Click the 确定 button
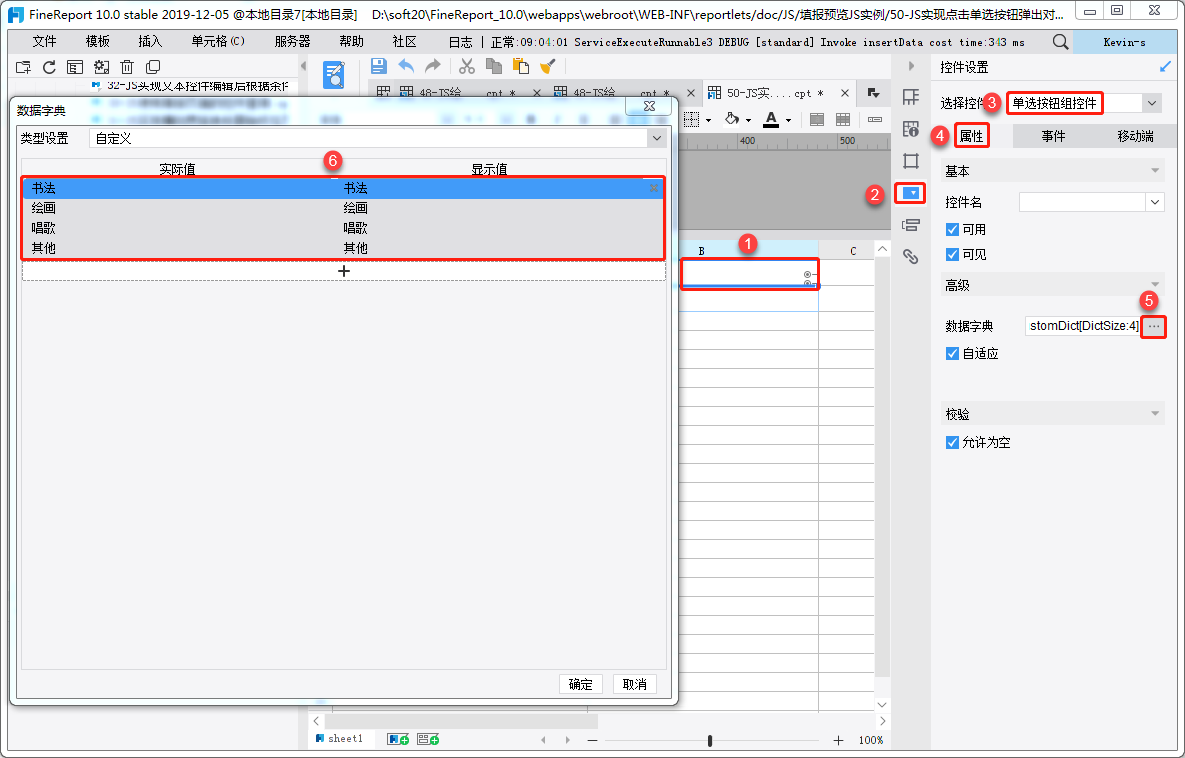Viewport: 1185px width, 758px height. click(x=580, y=684)
